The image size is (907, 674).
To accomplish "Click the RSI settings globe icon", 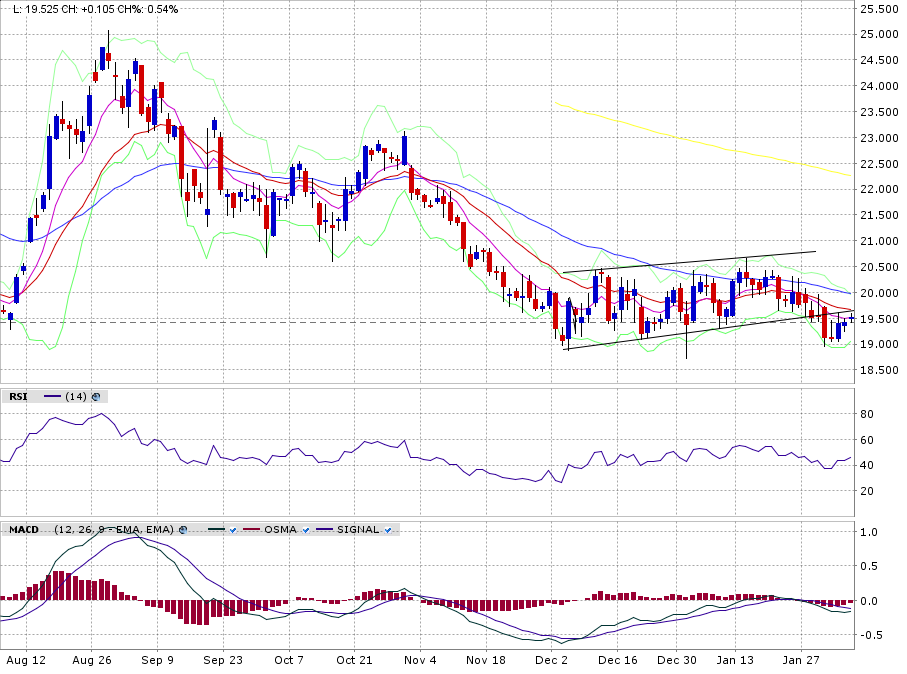I will click(97, 396).
